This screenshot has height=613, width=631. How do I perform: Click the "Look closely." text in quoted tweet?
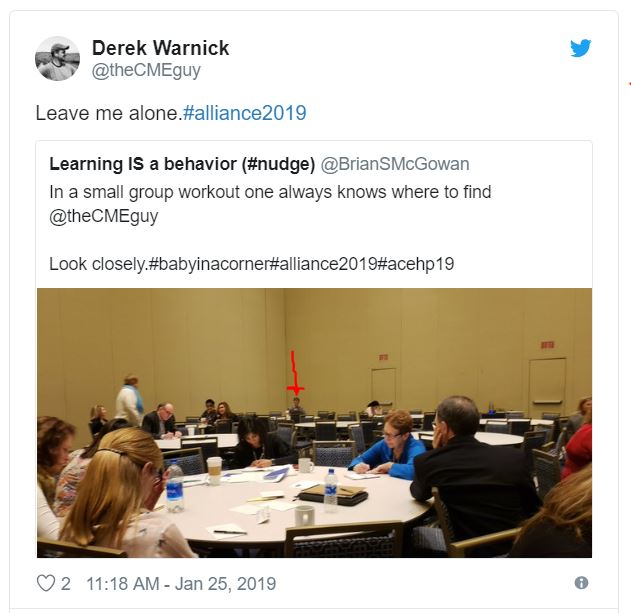(x=99, y=264)
